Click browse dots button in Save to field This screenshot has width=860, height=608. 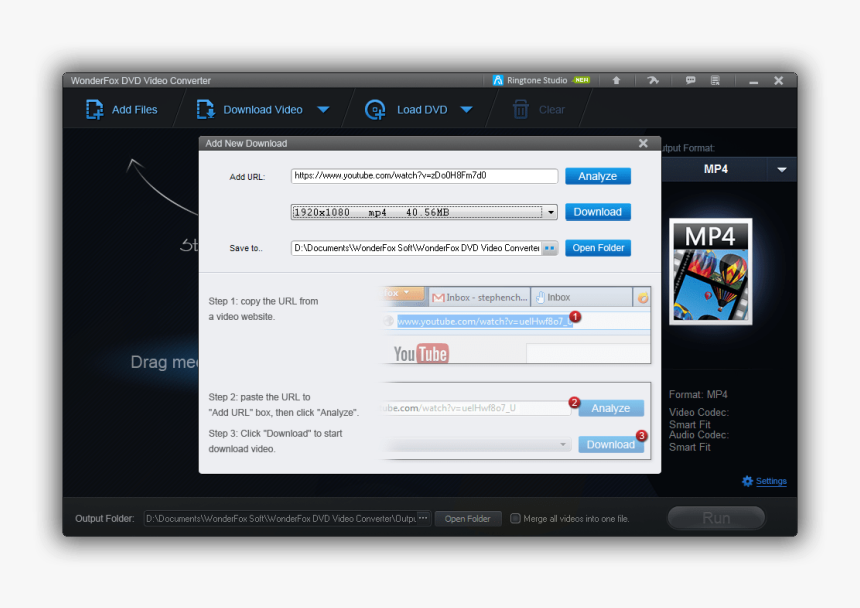(x=550, y=248)
